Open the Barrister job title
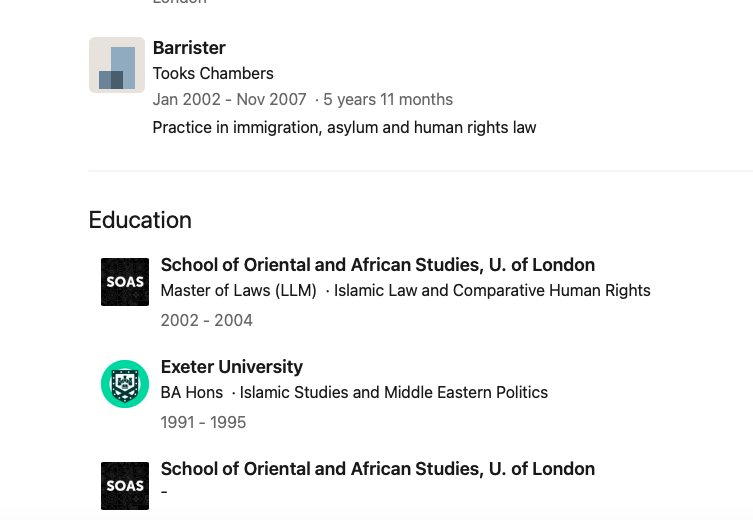 189,48
